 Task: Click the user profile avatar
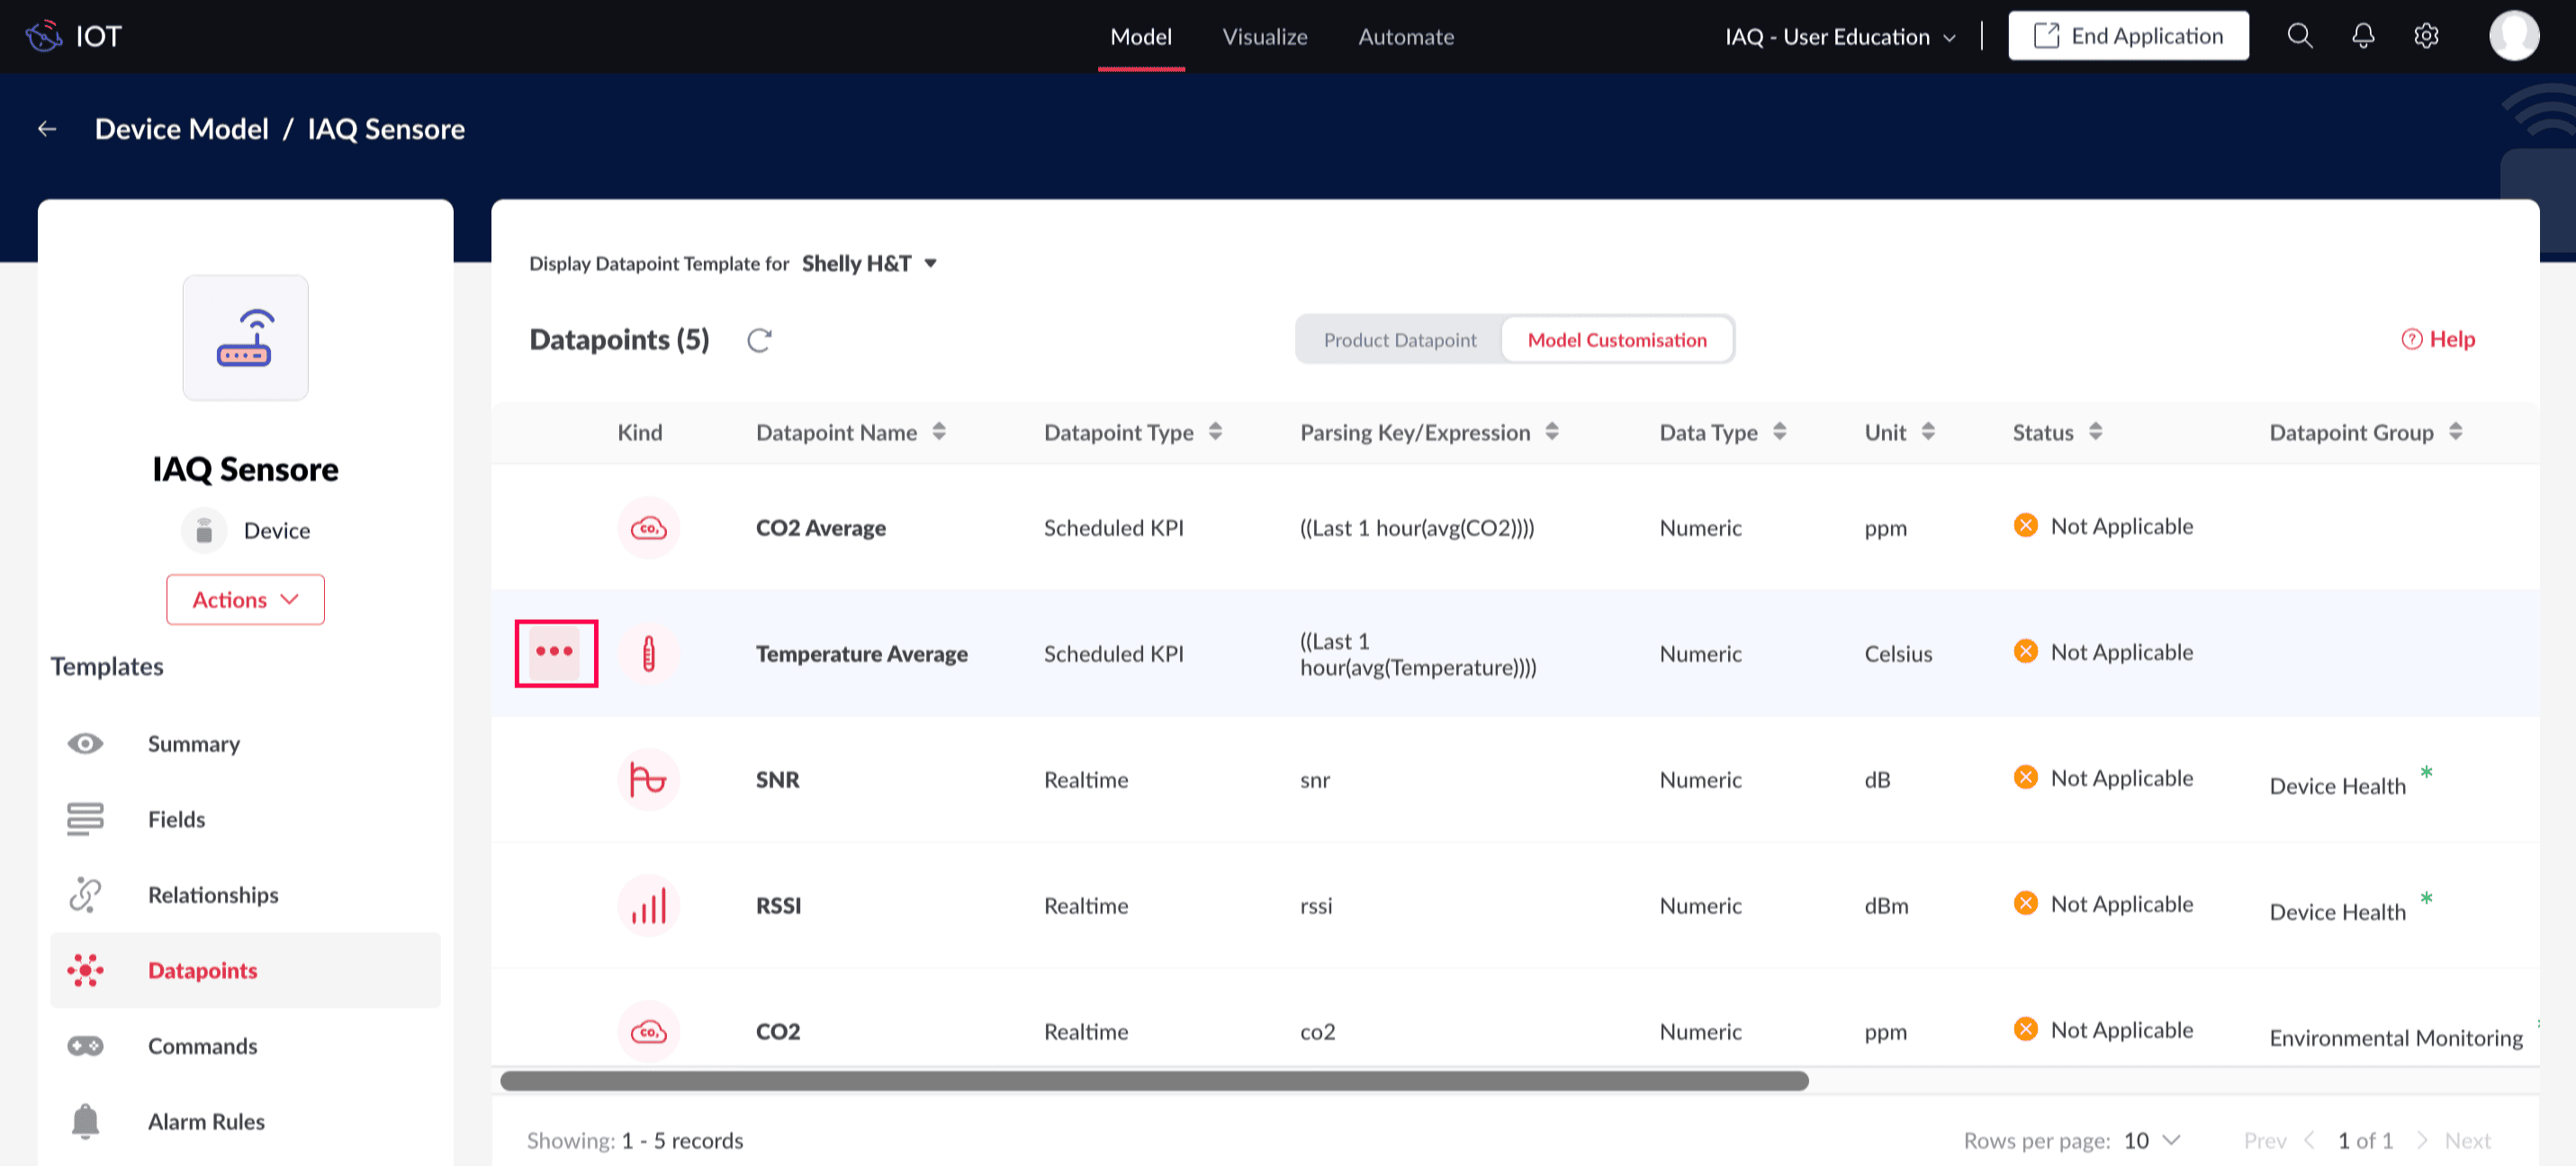(2512, 36)
